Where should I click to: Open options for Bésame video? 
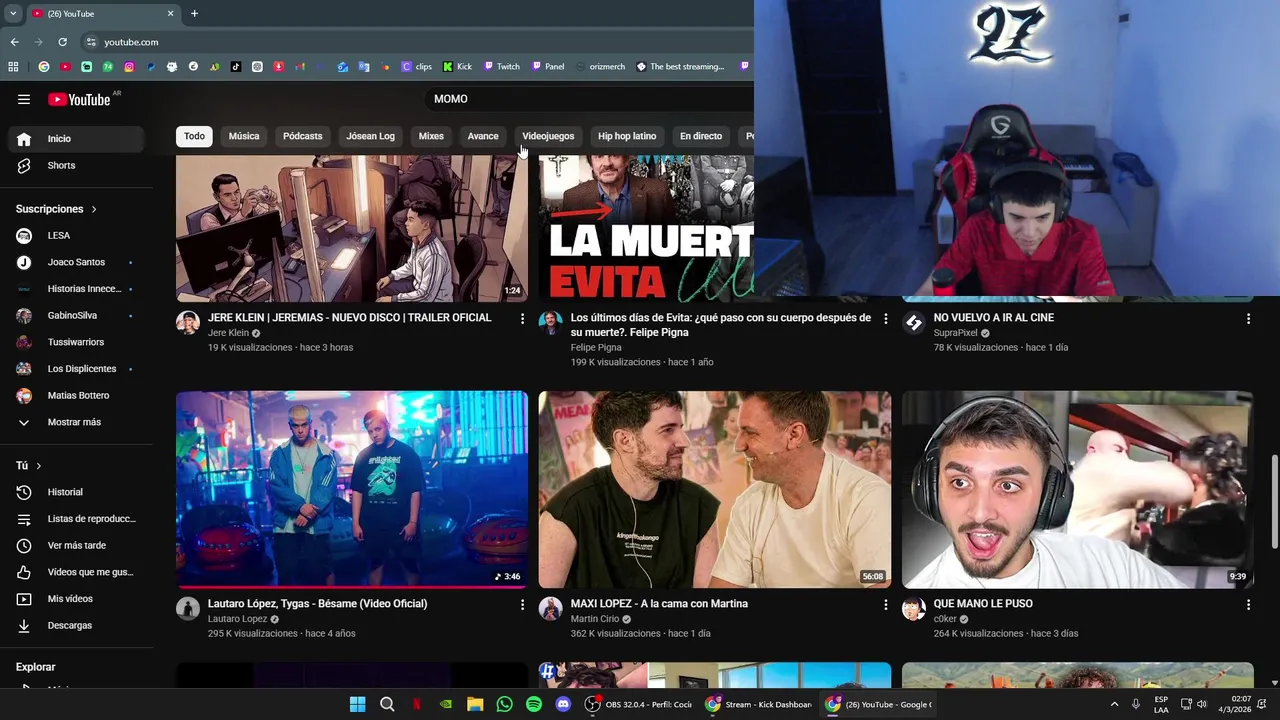coord(522,605)
